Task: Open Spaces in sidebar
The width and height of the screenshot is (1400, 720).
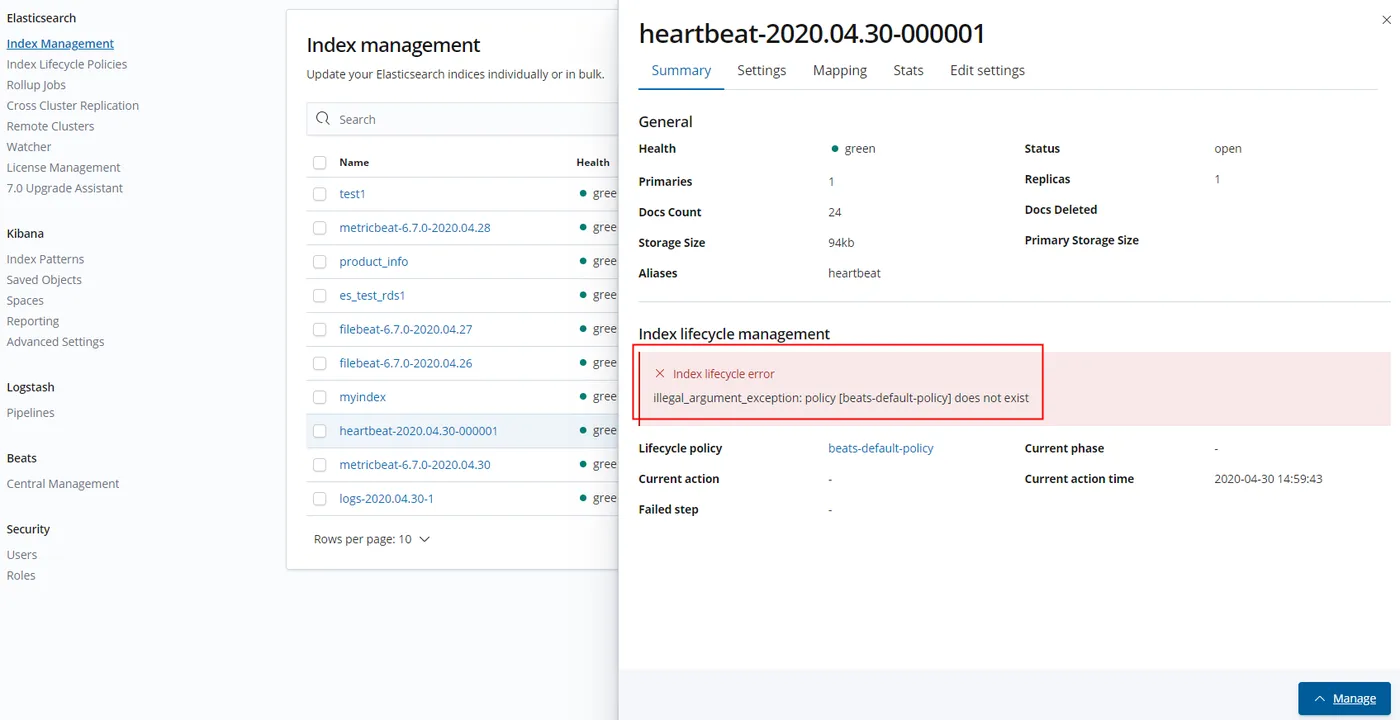Action: 25,301
